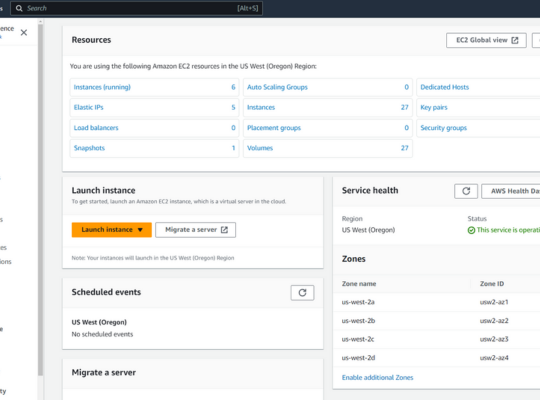Click the Resources panel heading
Screen dimensions: 540x400
tap(91, 40)
